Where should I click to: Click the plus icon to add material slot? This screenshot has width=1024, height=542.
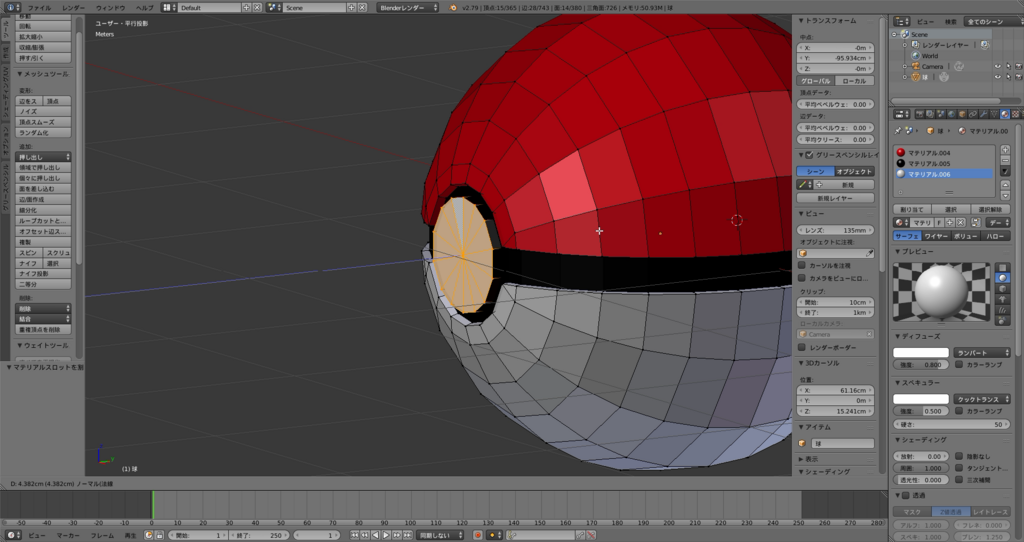click(1003, 151)
